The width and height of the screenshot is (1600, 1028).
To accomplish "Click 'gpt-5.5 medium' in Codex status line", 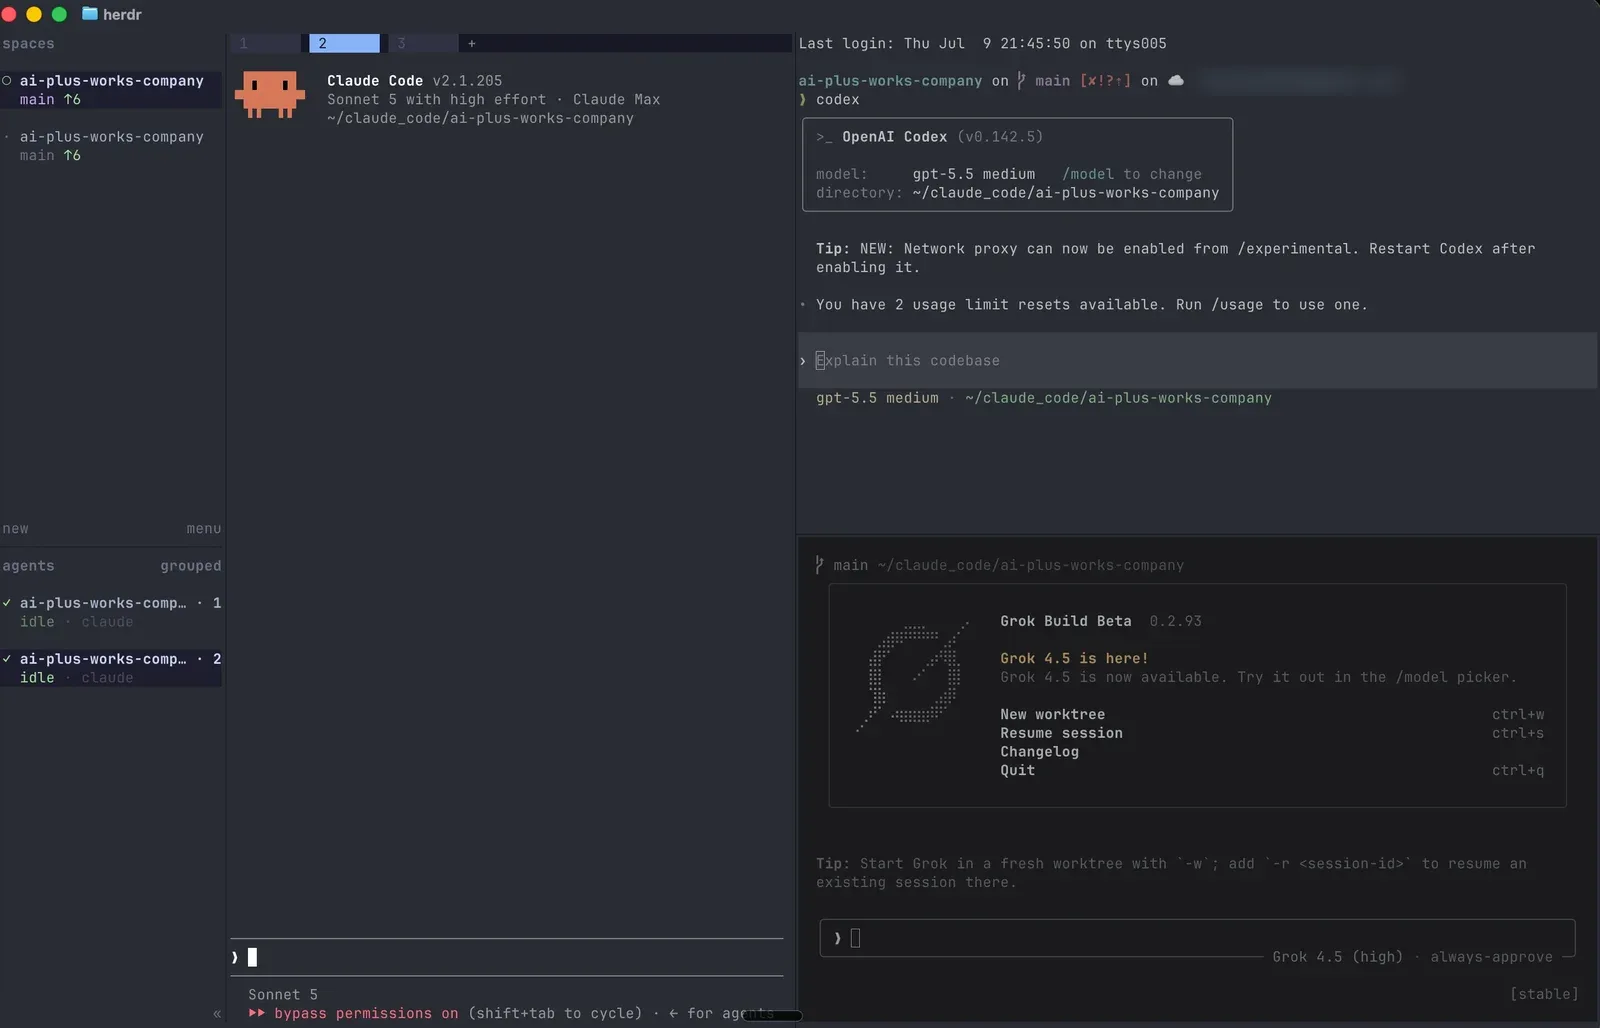I will click(x=877, y=398).
